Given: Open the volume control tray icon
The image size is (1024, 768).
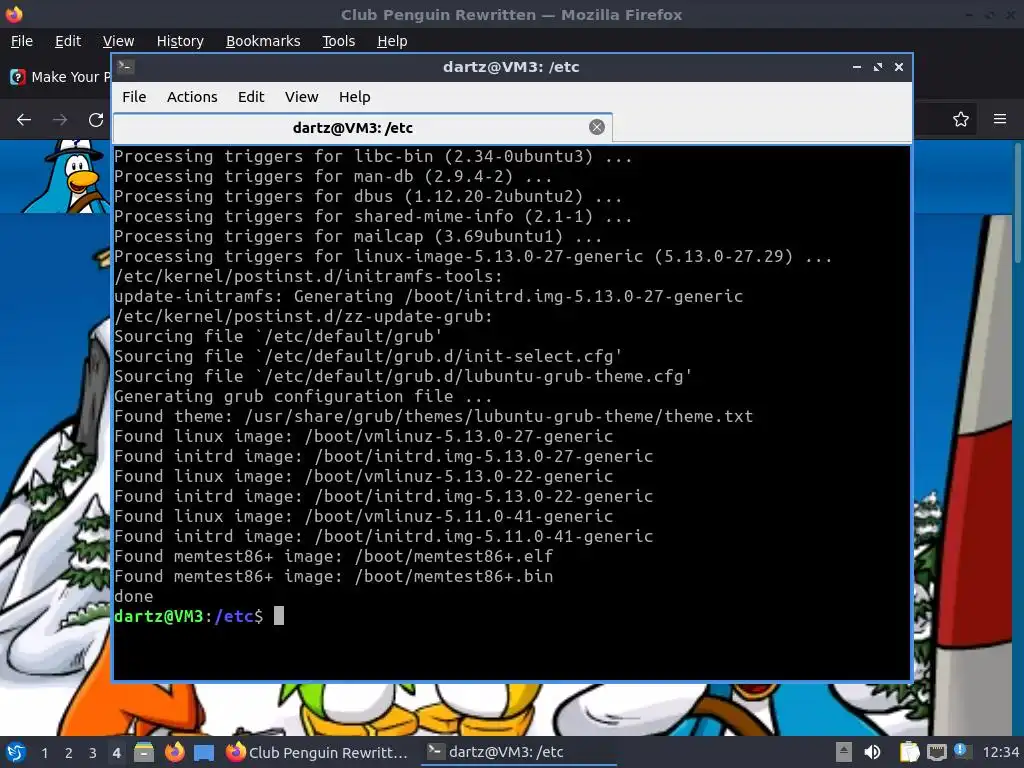Looking at the screenshot, I should coord(872,752).
